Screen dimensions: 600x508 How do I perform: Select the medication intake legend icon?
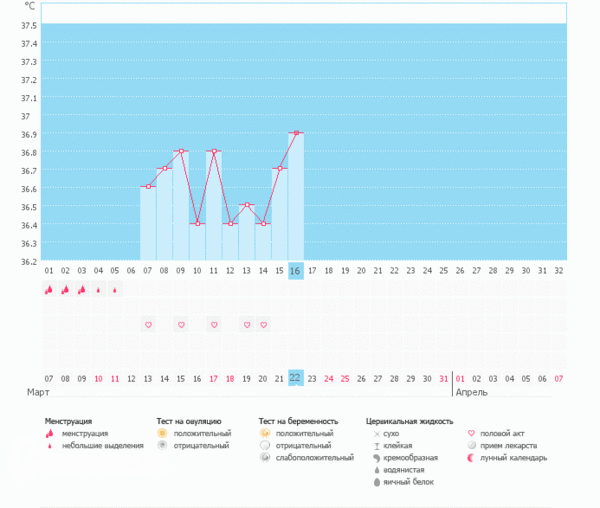[471, 446]
